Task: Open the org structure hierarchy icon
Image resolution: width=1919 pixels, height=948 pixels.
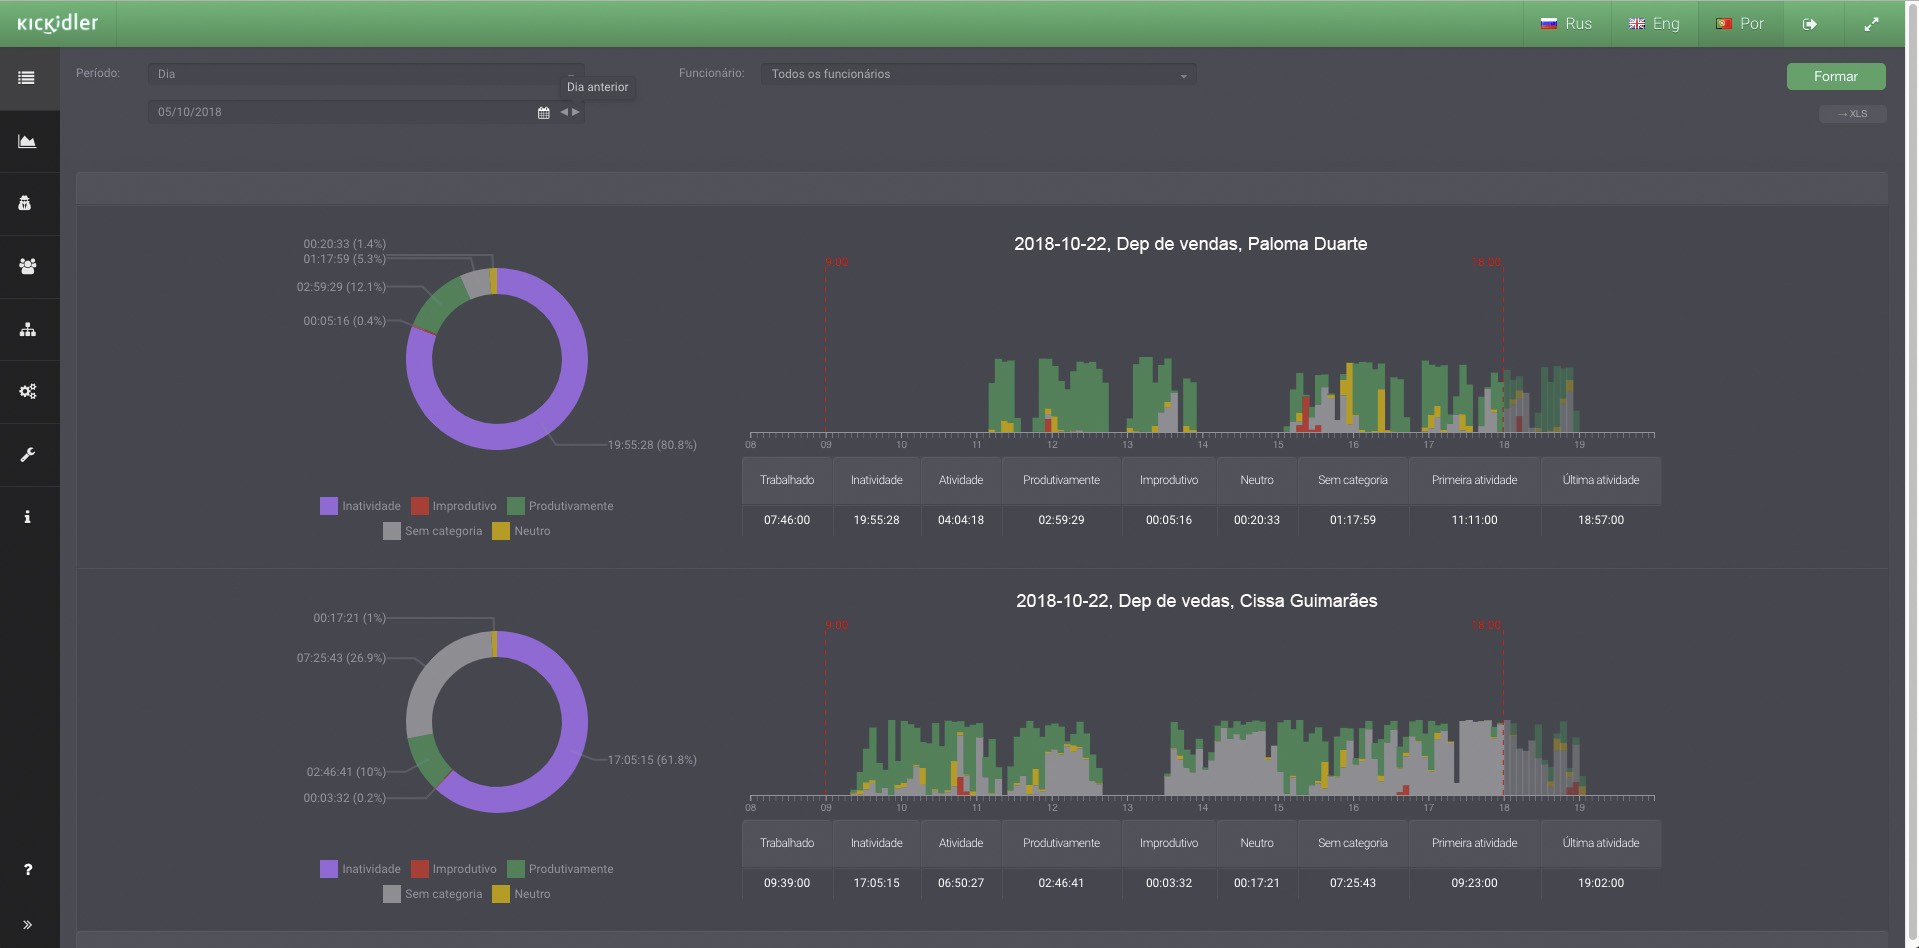Action: click(27, 329)
